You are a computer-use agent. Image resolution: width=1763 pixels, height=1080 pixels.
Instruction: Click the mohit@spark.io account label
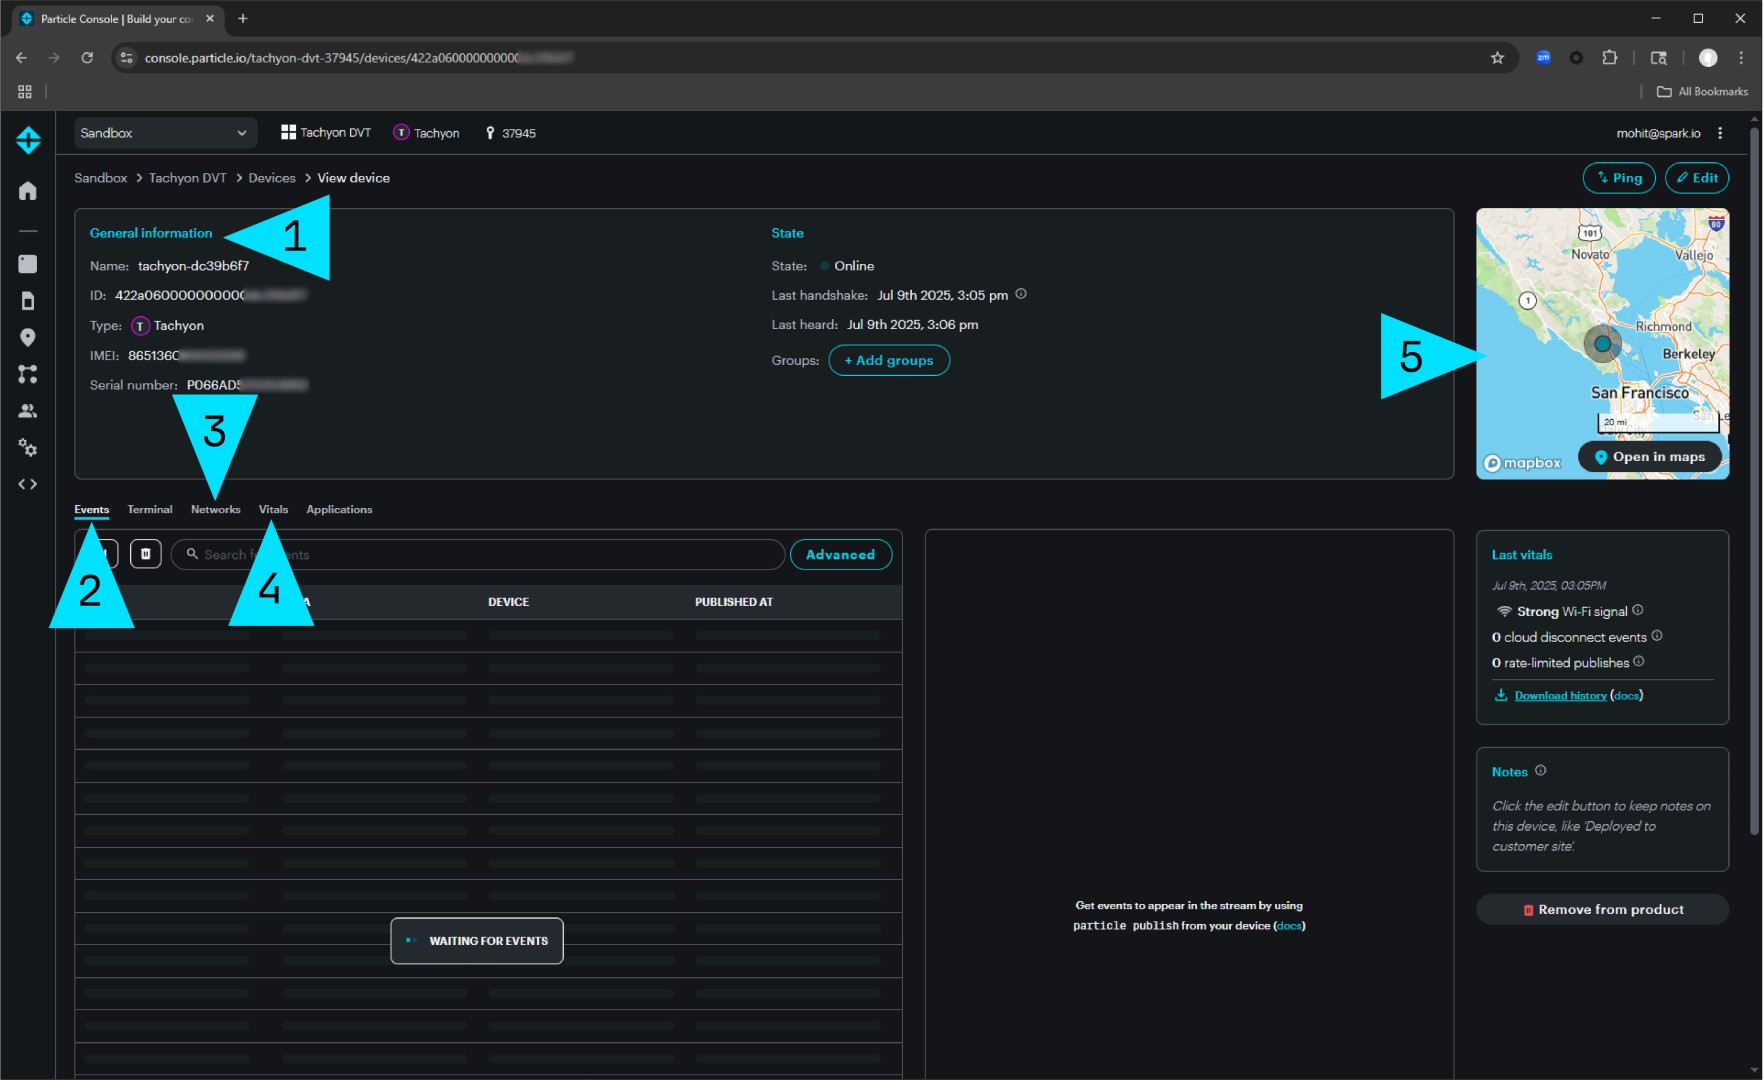pos(1658,133)
